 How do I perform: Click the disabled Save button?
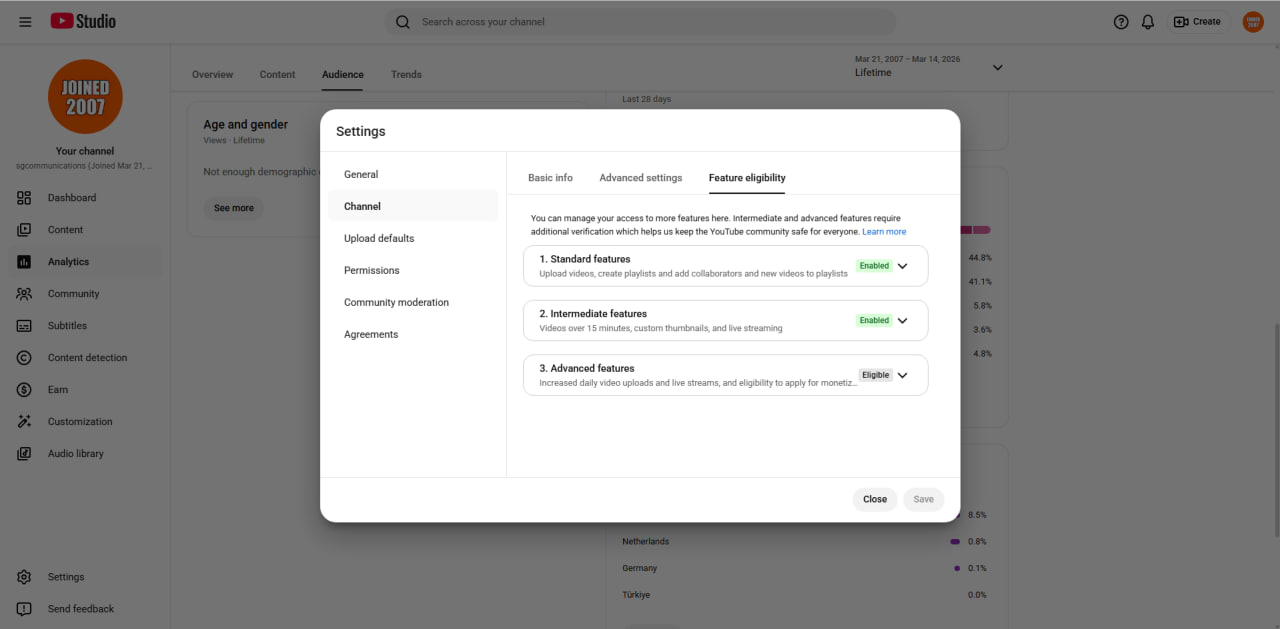[924, 499]
